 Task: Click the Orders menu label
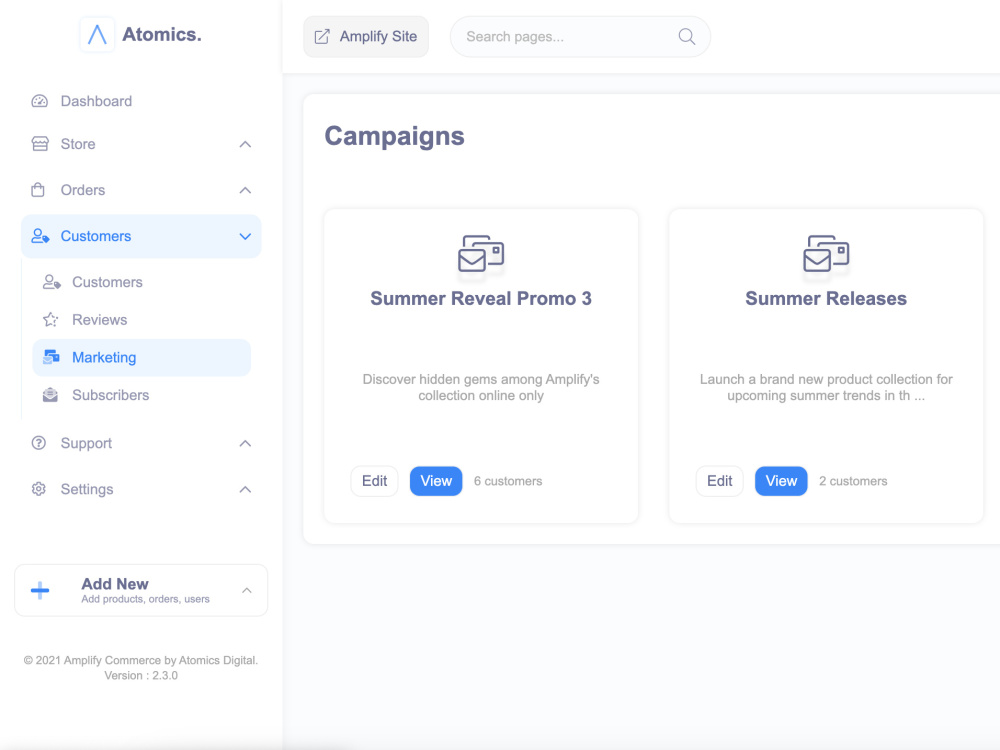tap(83, 190)
